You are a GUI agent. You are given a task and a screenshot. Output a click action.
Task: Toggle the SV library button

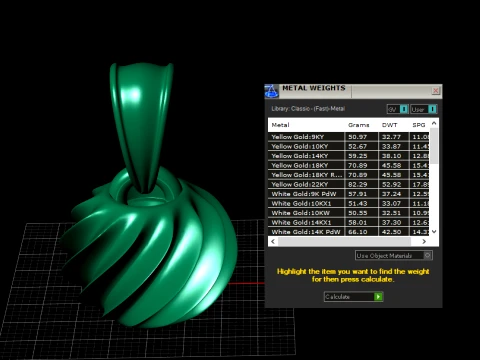pyautogui.click(x=397, y=109)
